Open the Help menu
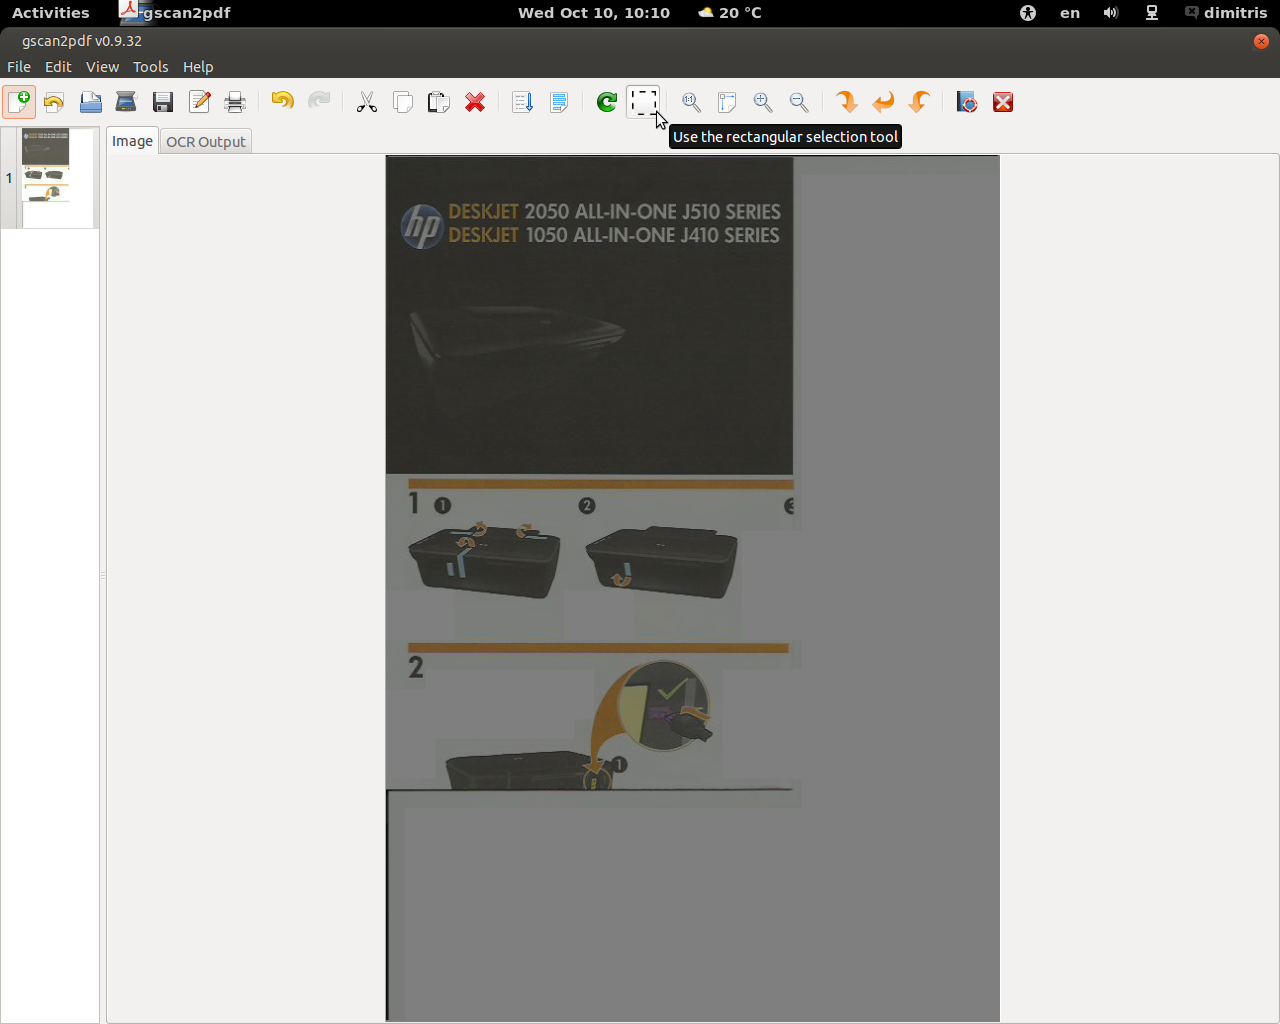1280x1024 pixels. [198, 67]
